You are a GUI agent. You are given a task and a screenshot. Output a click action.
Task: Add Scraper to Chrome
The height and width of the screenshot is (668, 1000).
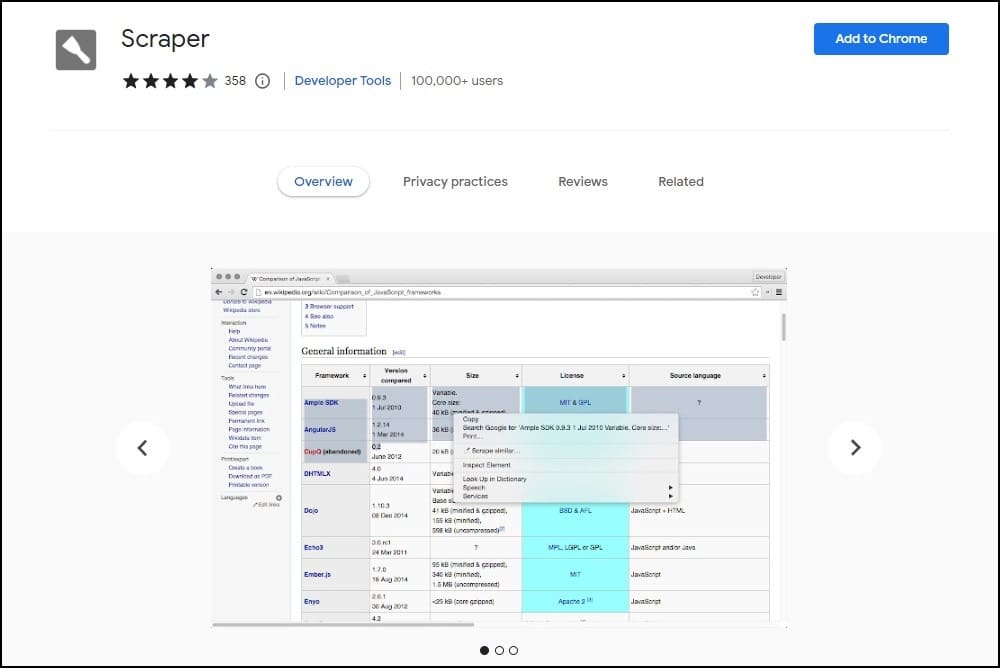(881, 39)
